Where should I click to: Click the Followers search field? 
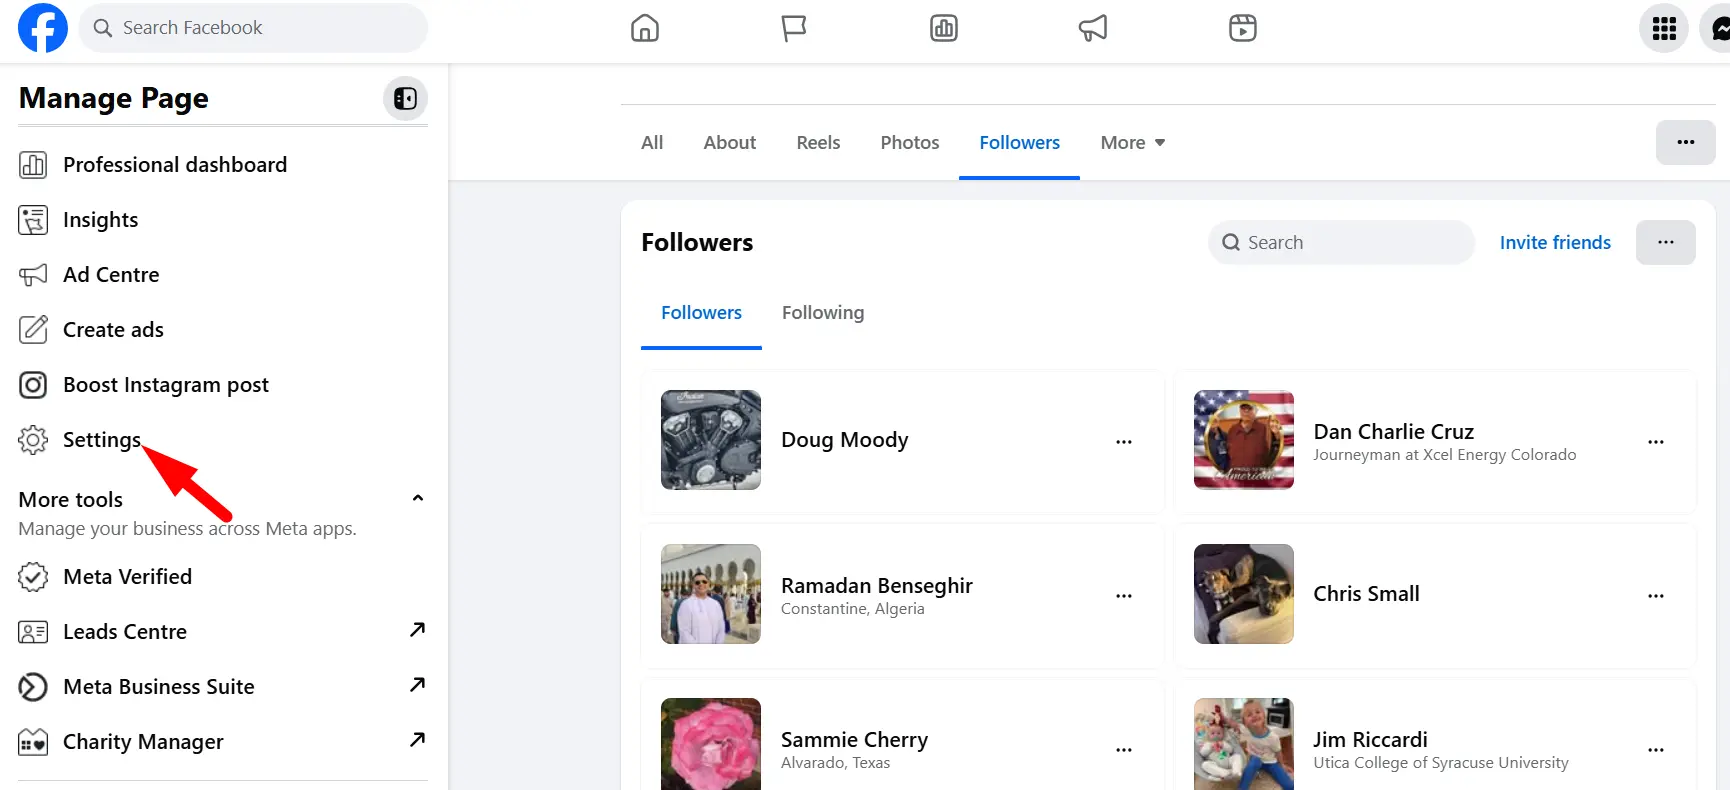[1342, 243]
